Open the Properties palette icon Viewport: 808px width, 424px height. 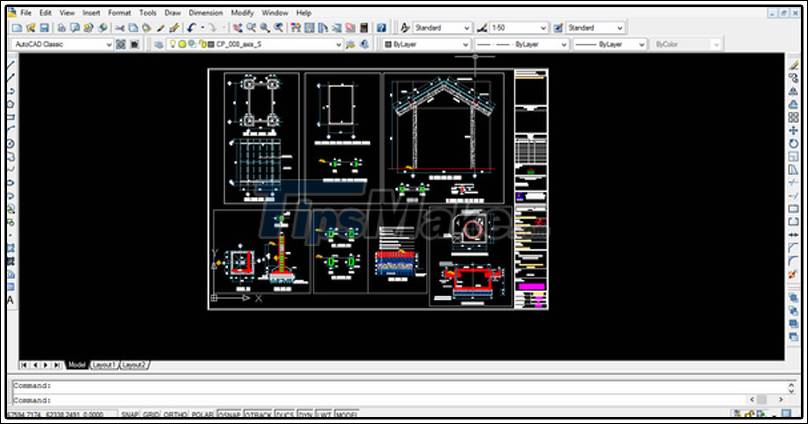tap(296, 28)
